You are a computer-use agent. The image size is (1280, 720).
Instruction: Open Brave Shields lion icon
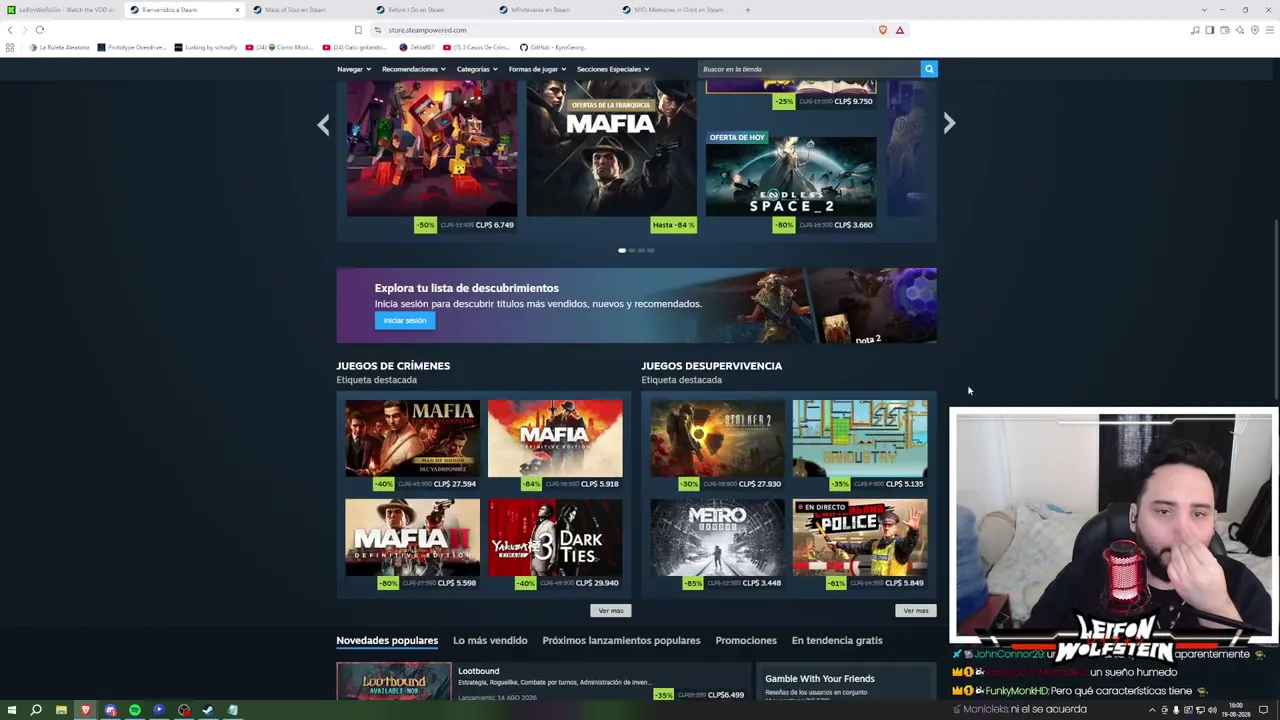pos(883,30)
